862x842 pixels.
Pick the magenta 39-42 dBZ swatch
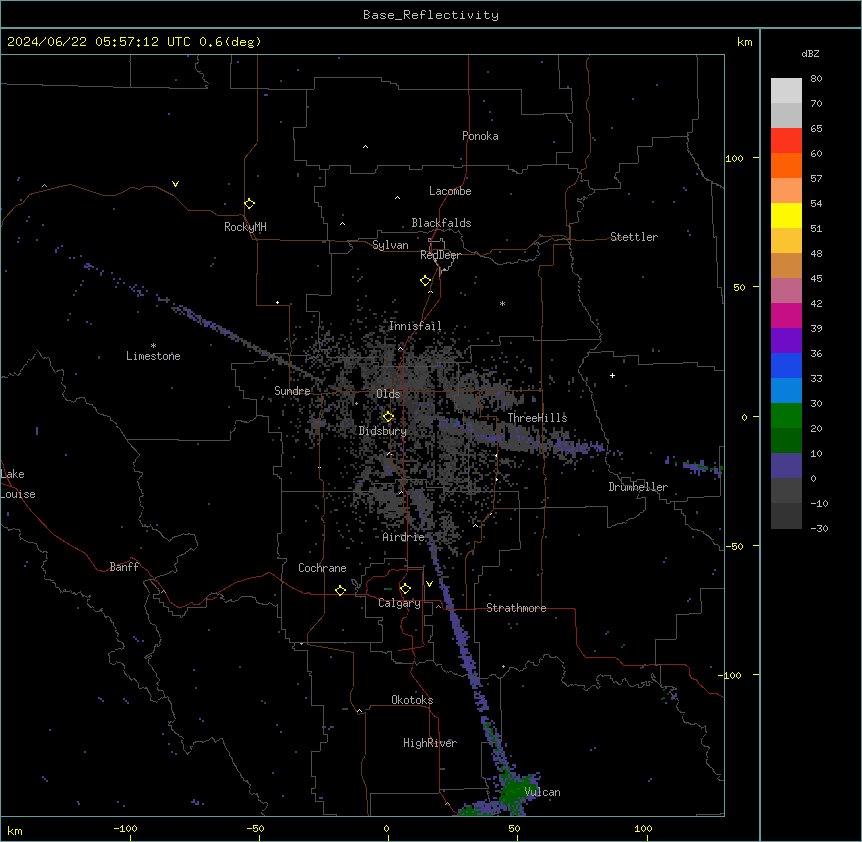pyautogui.click(x=786, y=315)
